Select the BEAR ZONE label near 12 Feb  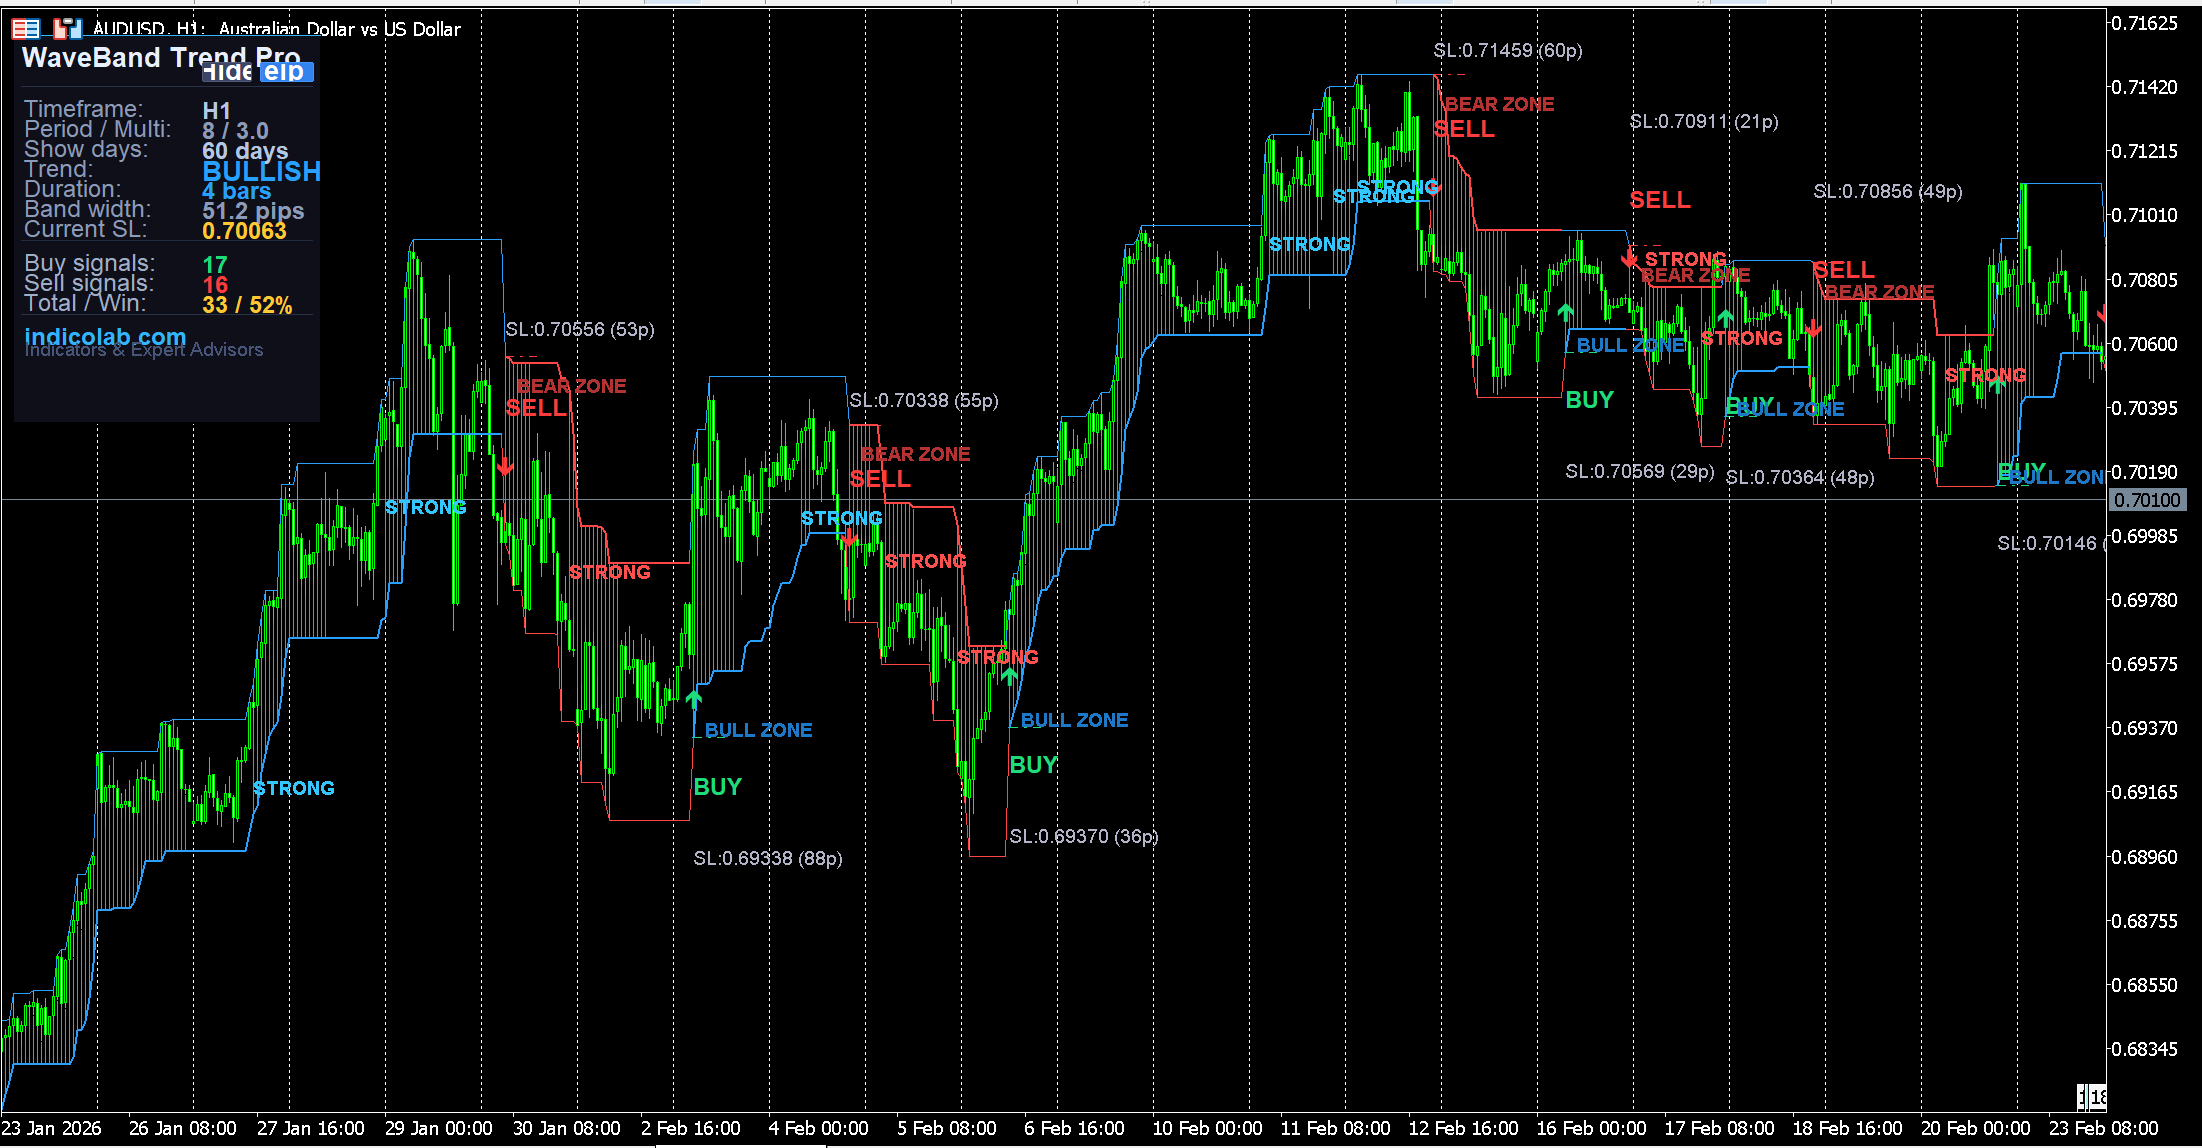[x=1499, y=104]
